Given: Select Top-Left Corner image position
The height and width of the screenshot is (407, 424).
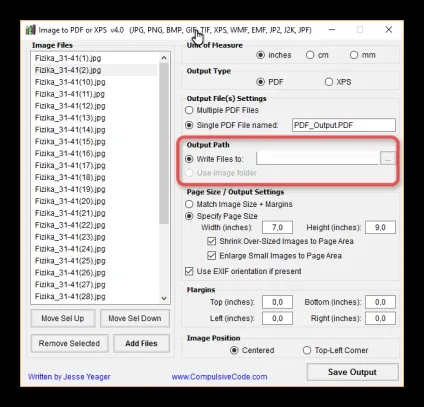Looking at the screenshot, I should coord(307,350).
